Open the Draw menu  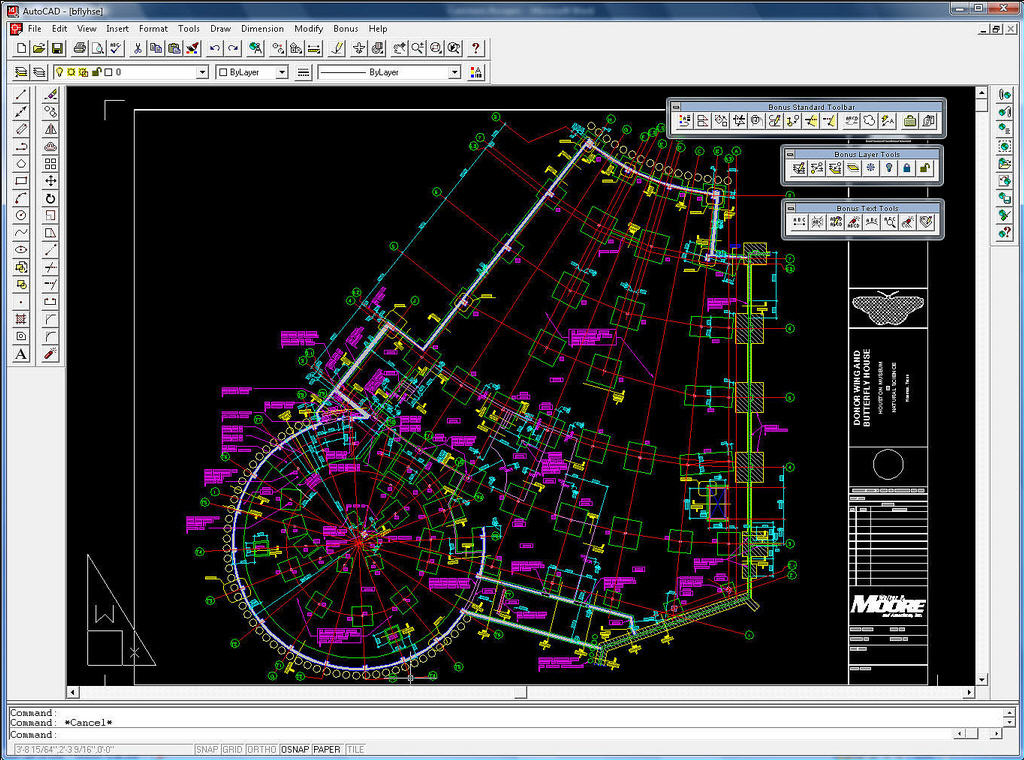pos(220,29)
